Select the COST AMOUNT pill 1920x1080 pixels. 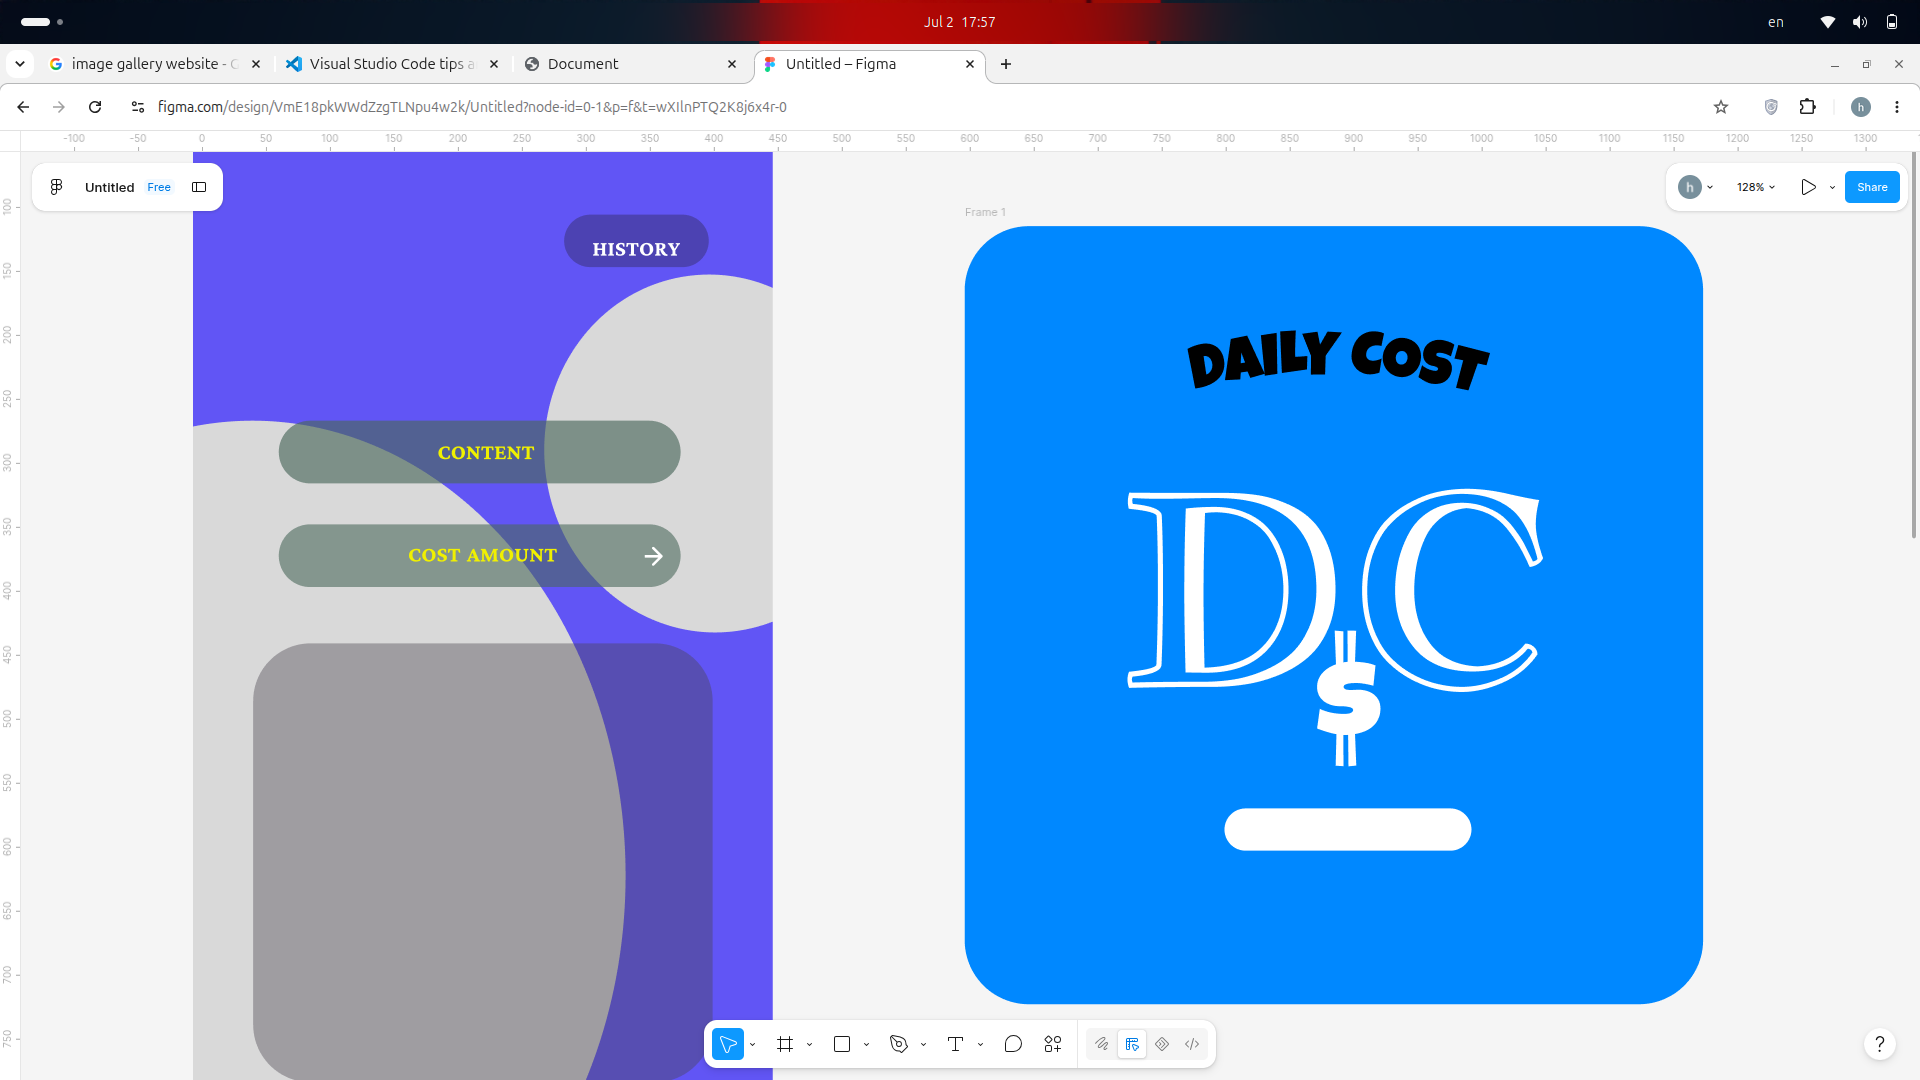pyautogui.click(x=480, y=556)
